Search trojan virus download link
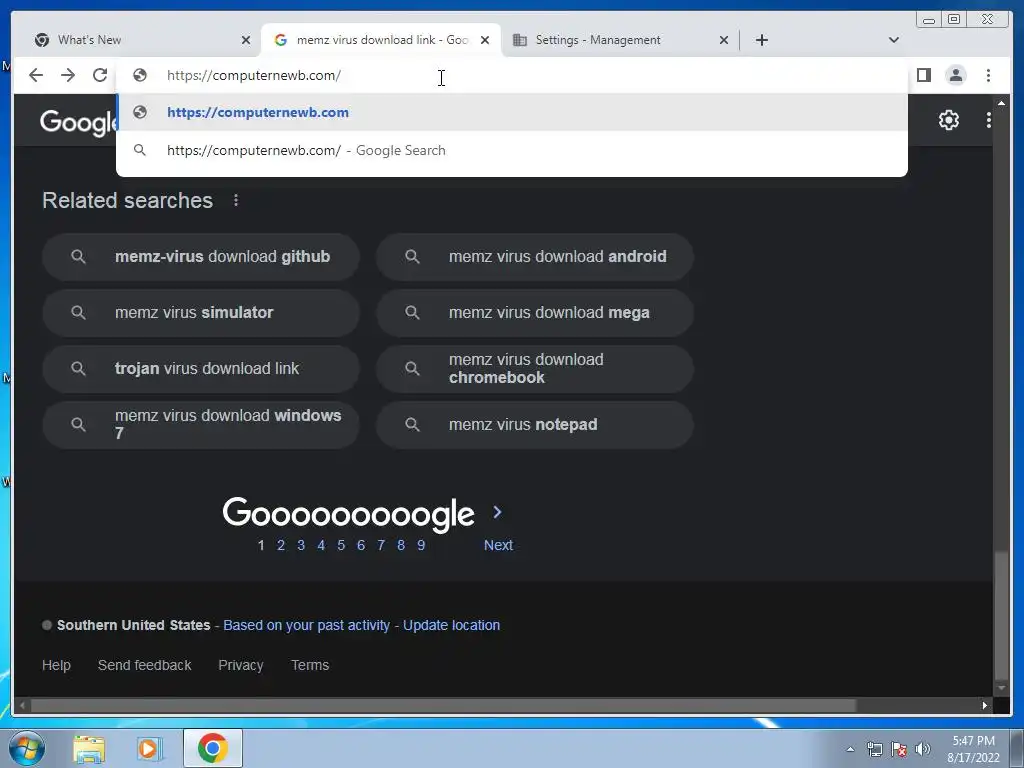Screen dimensions: 1024x768 (200, 368)
